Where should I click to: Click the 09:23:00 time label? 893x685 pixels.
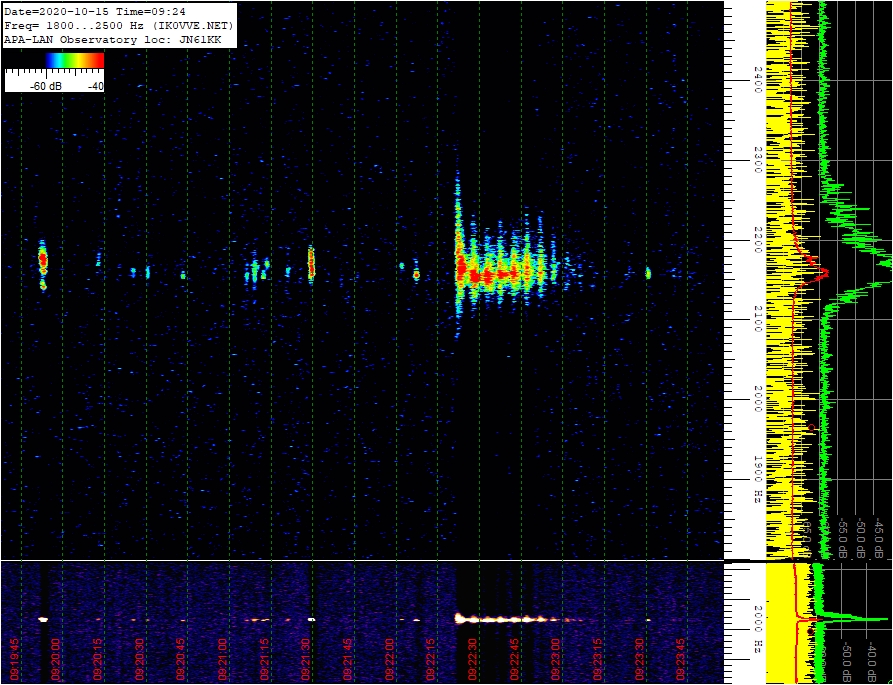pyautogui.click(x=556, y=658)
